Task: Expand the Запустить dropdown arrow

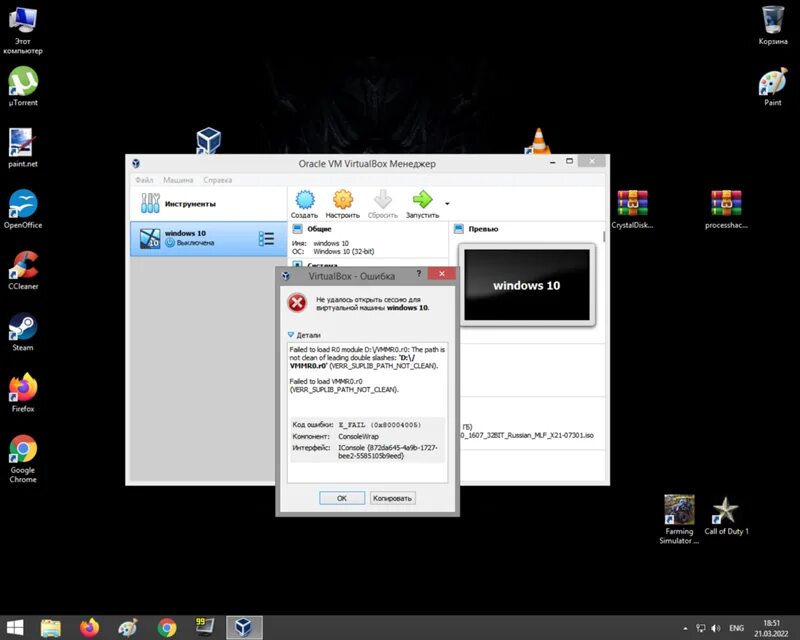Action: pyautogui.click(x=447, y=204)
